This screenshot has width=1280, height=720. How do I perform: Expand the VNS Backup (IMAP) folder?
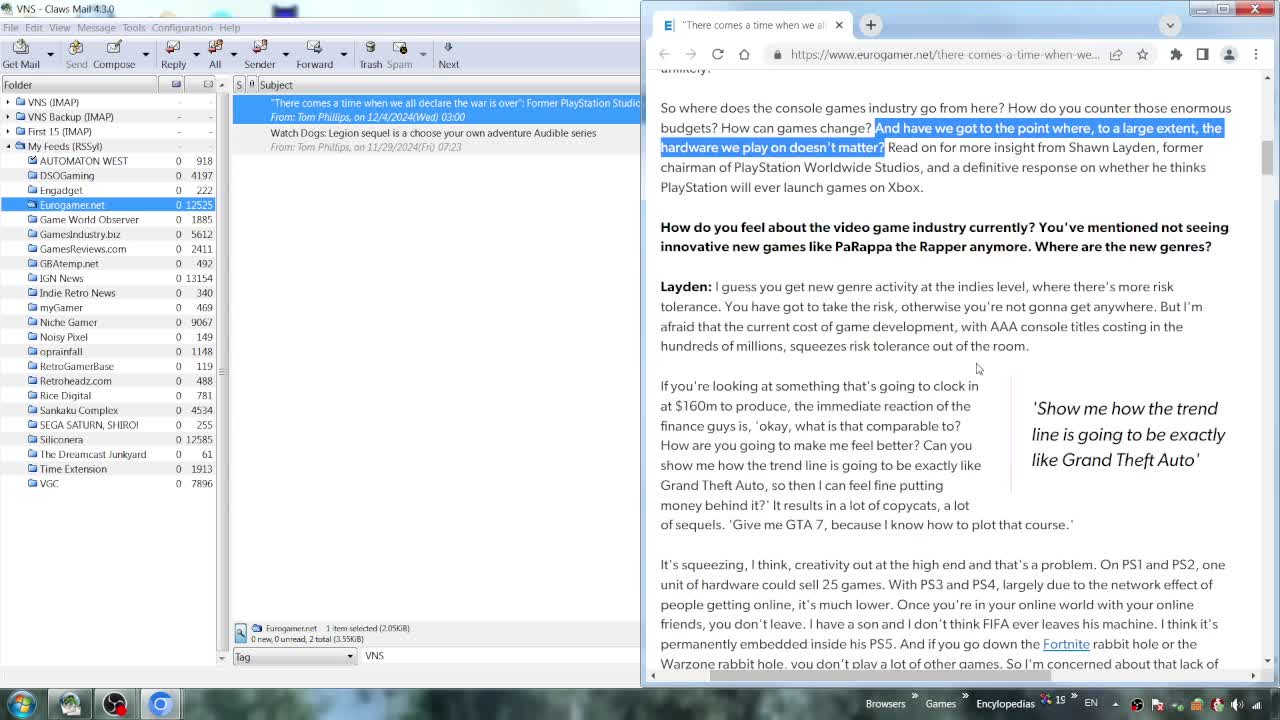tap(8, 117)
